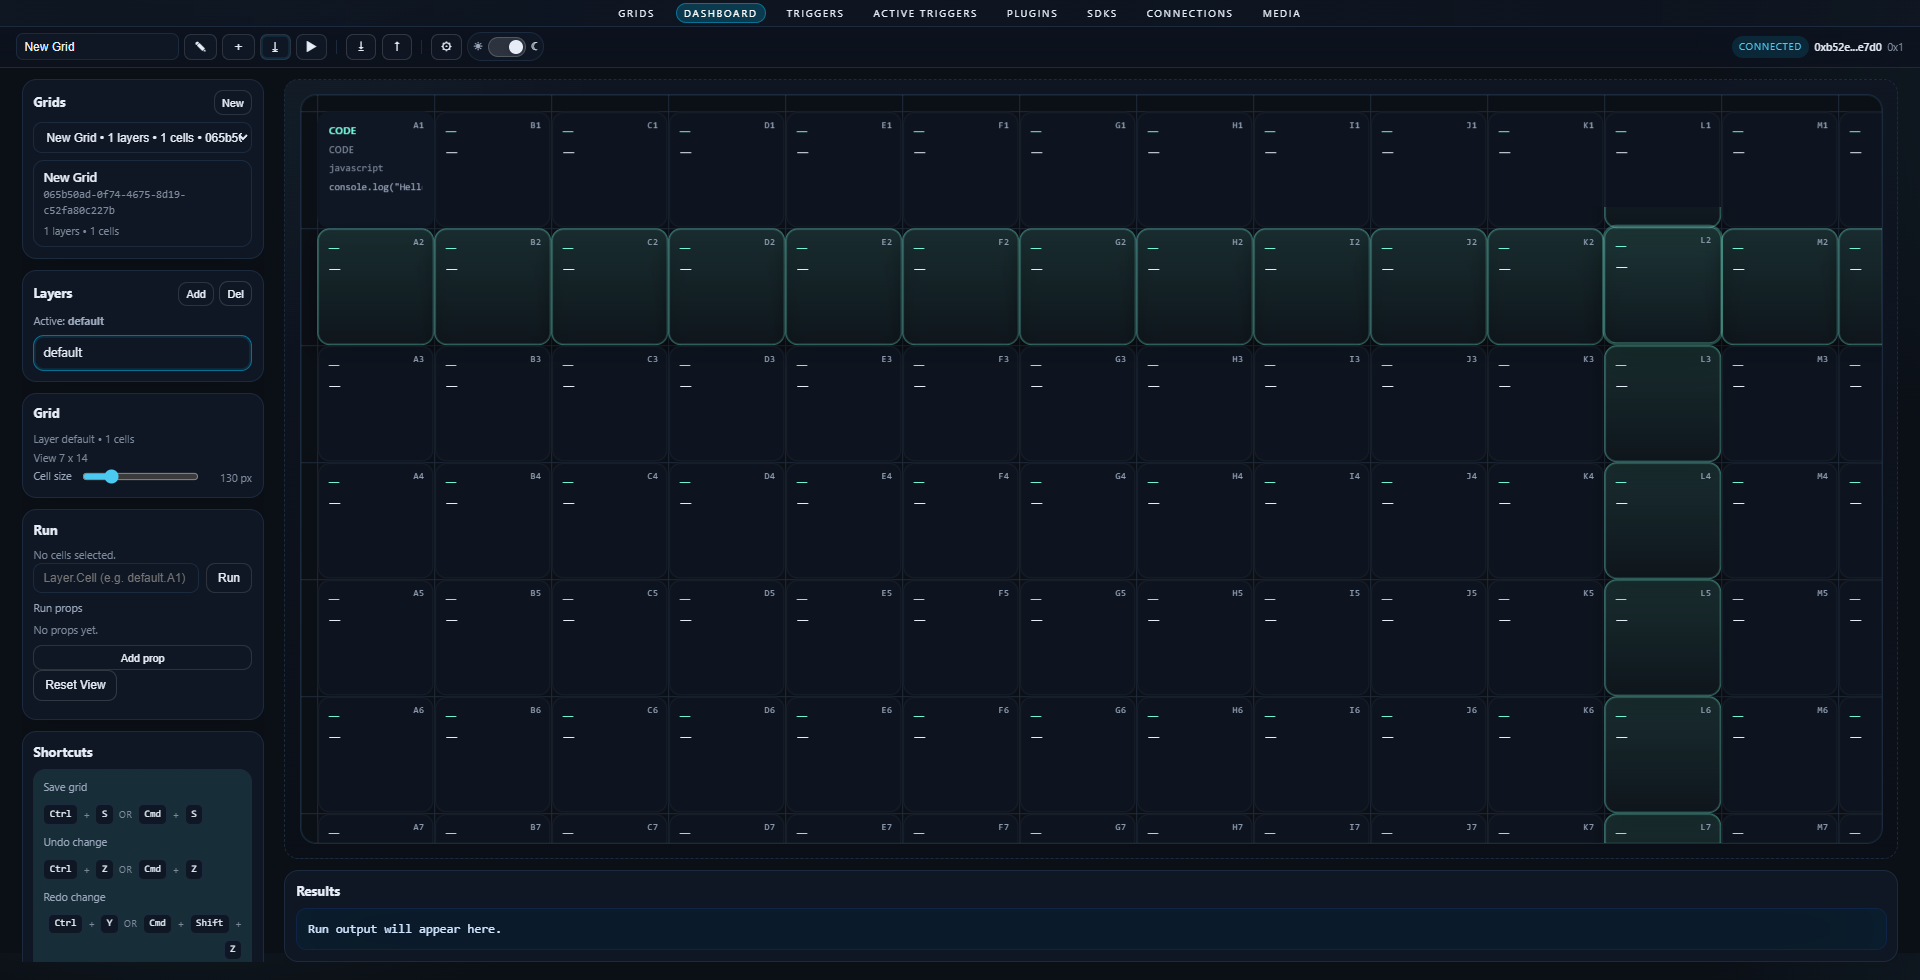The width and height of the screenshot is (1920, 980).
Task: Select the New Grid card in Grids
Action: 143,204
